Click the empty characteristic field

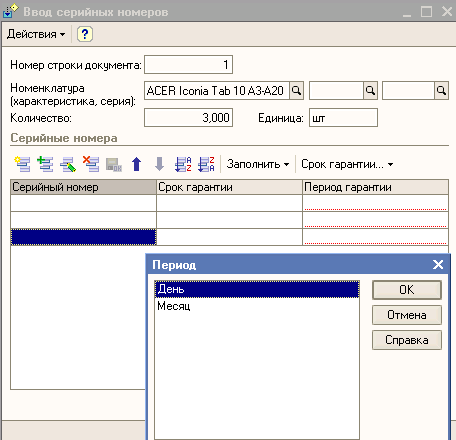pyautogui.click(x=336, y=91)
